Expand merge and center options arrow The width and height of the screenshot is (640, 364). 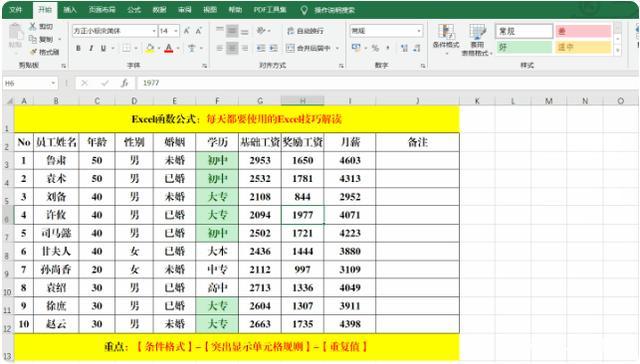[x=337, y=48]
